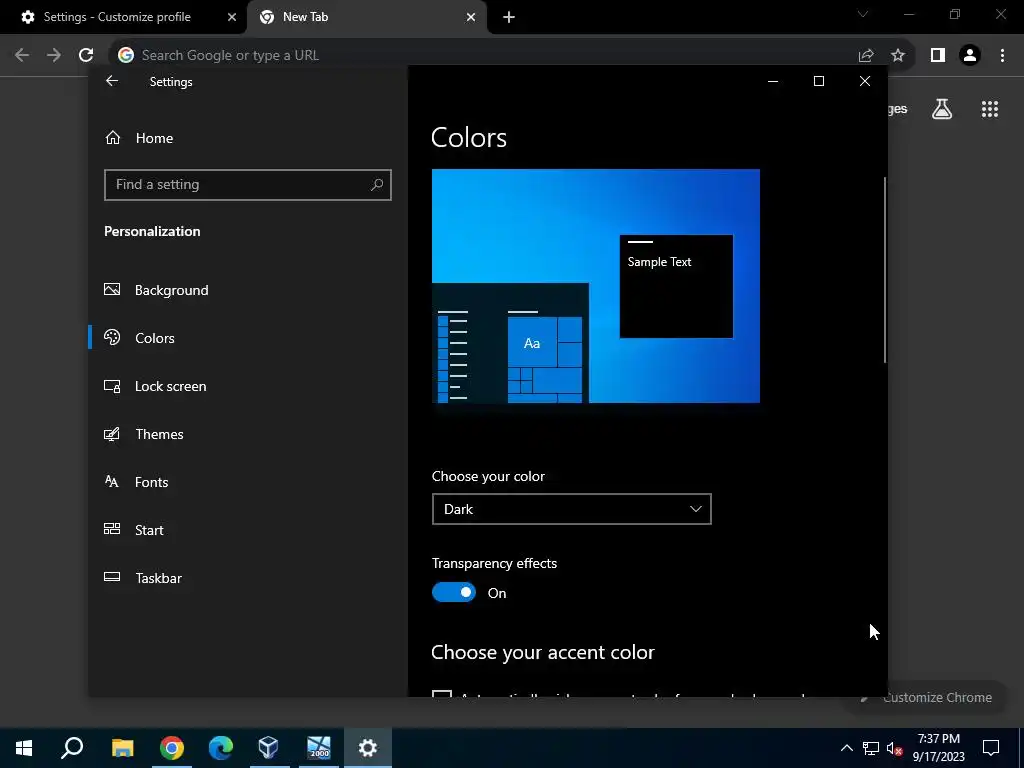Viewport: 1024px width, 768px height.
Task: Maximize the Settings window
Action: 818,81
